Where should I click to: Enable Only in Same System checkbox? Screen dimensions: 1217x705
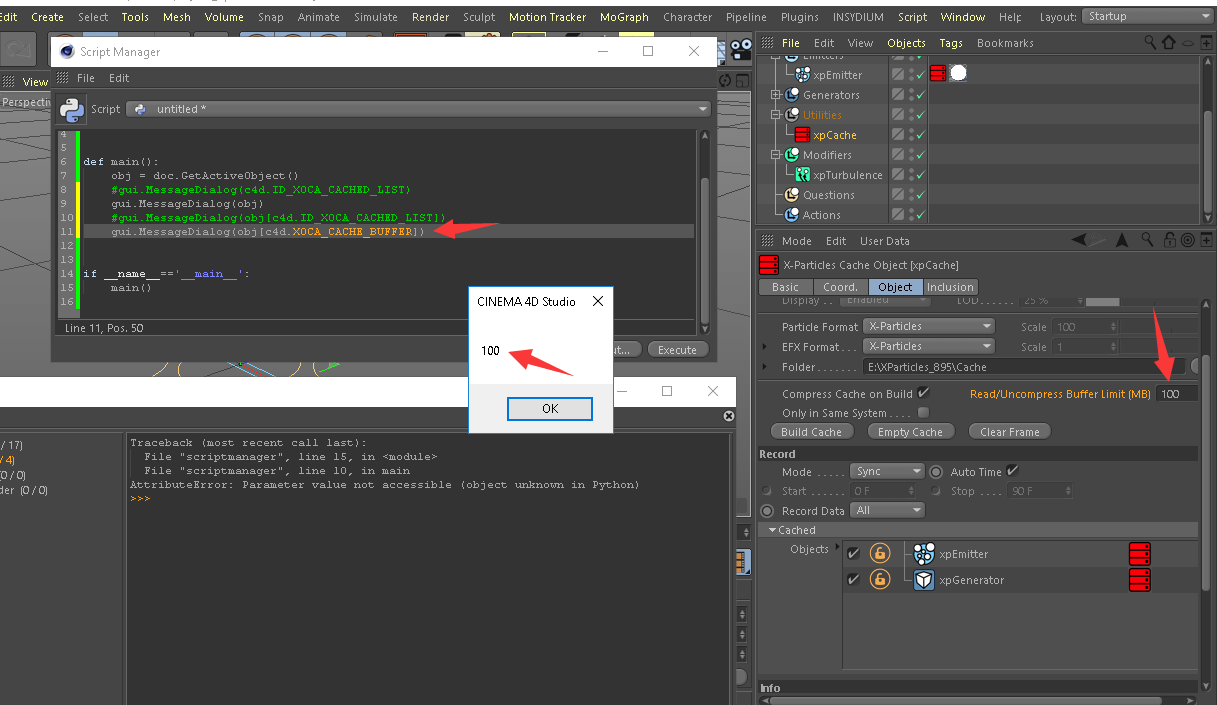pos(923,412)
